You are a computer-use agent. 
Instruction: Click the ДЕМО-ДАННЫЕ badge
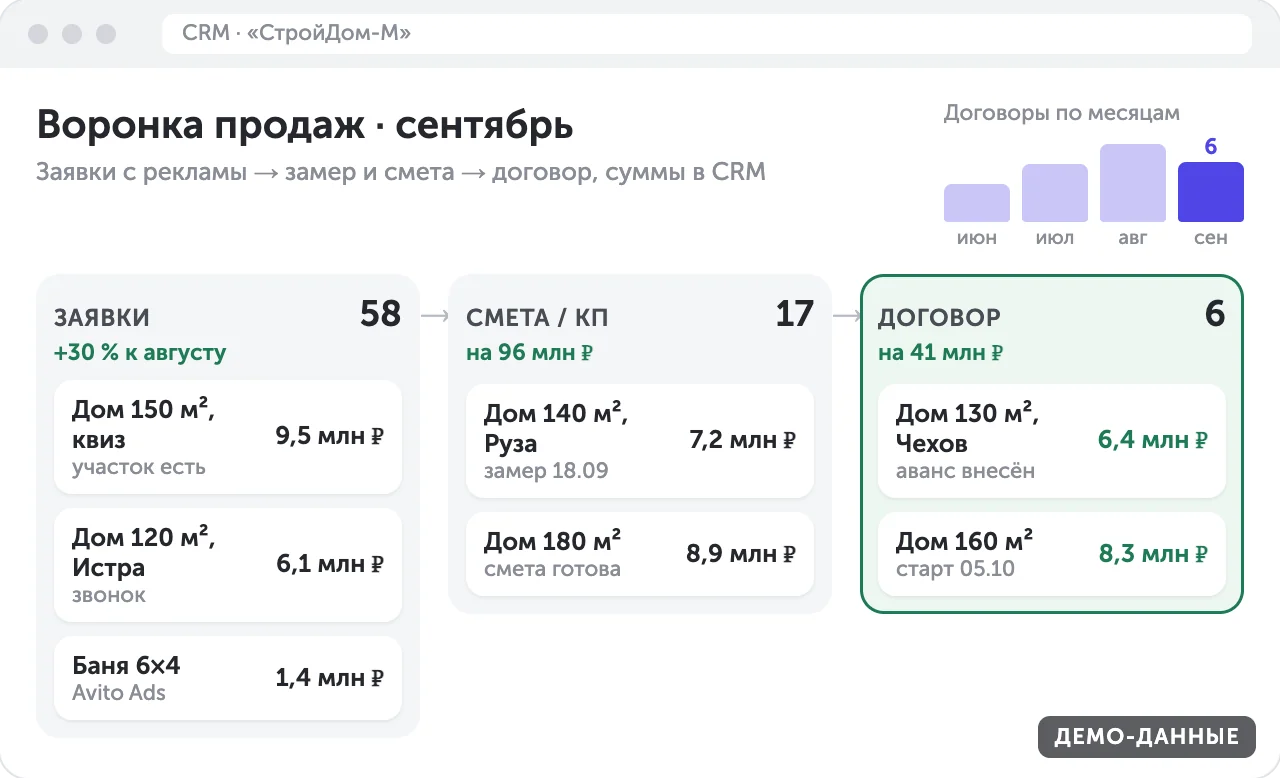coord(1146,737)
